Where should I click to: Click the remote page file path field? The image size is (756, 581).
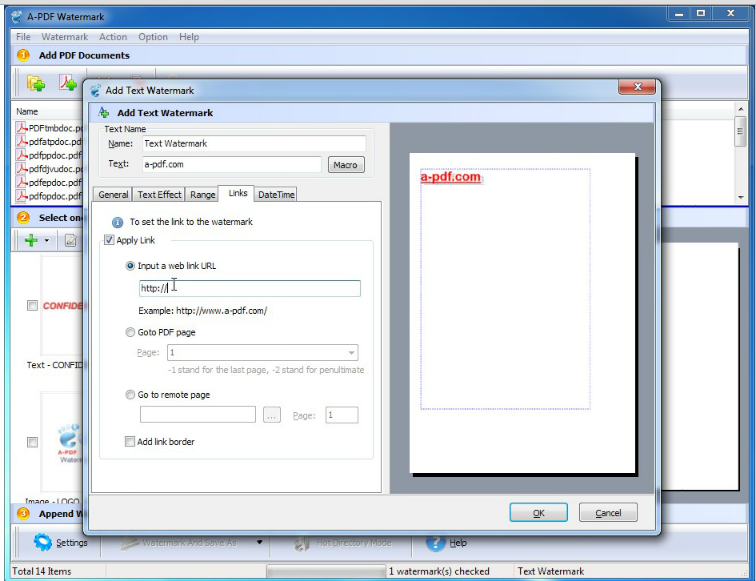click(x=198, y=415)
